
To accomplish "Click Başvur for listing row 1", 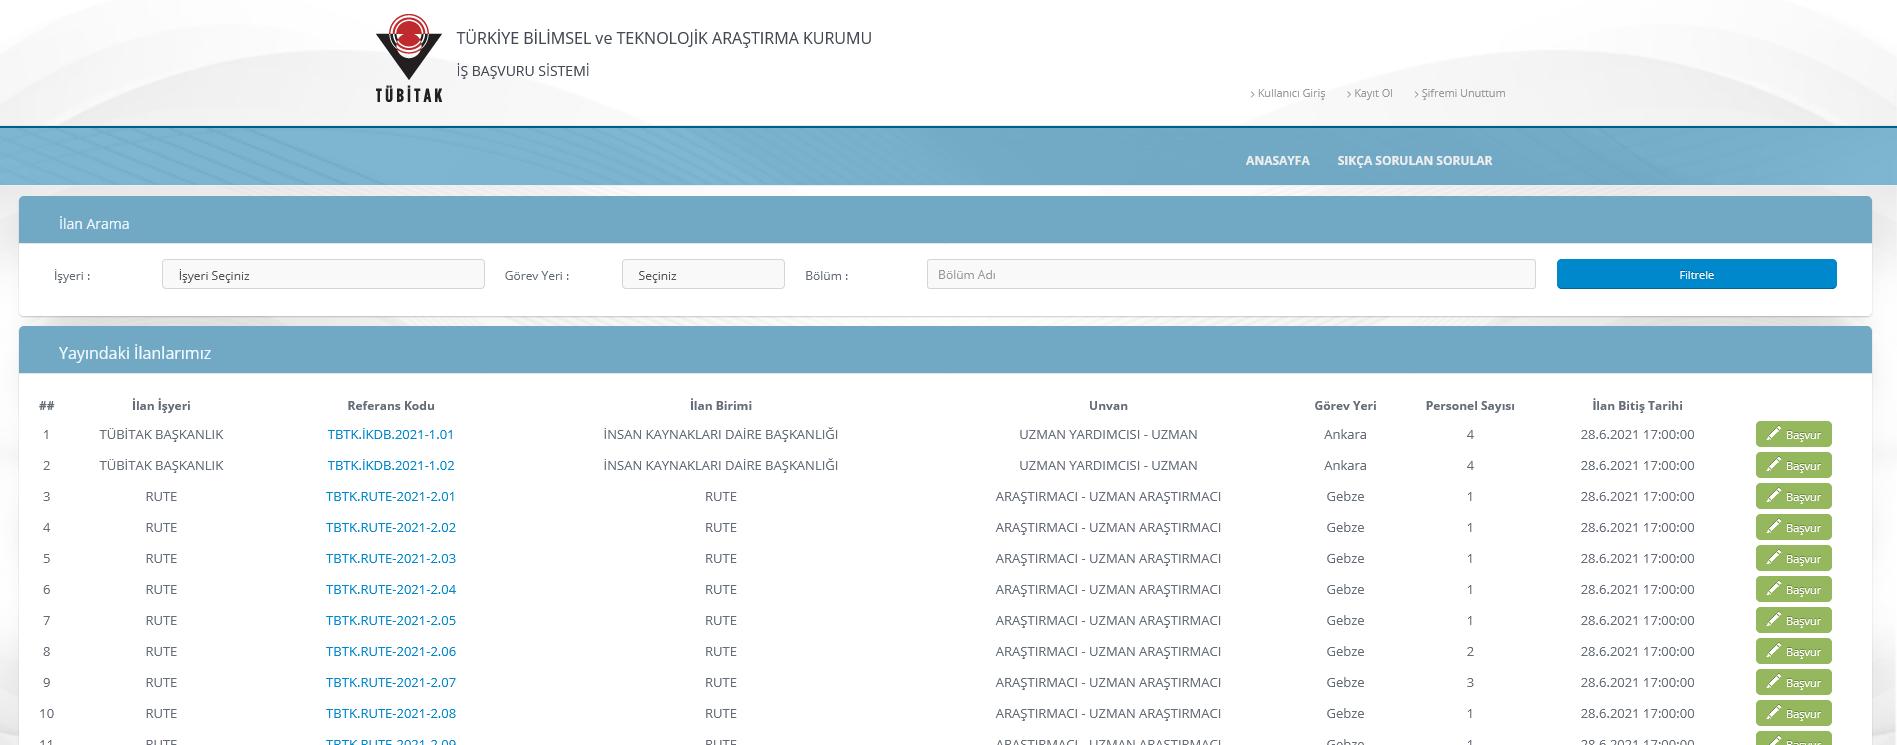I will 1793,434.
